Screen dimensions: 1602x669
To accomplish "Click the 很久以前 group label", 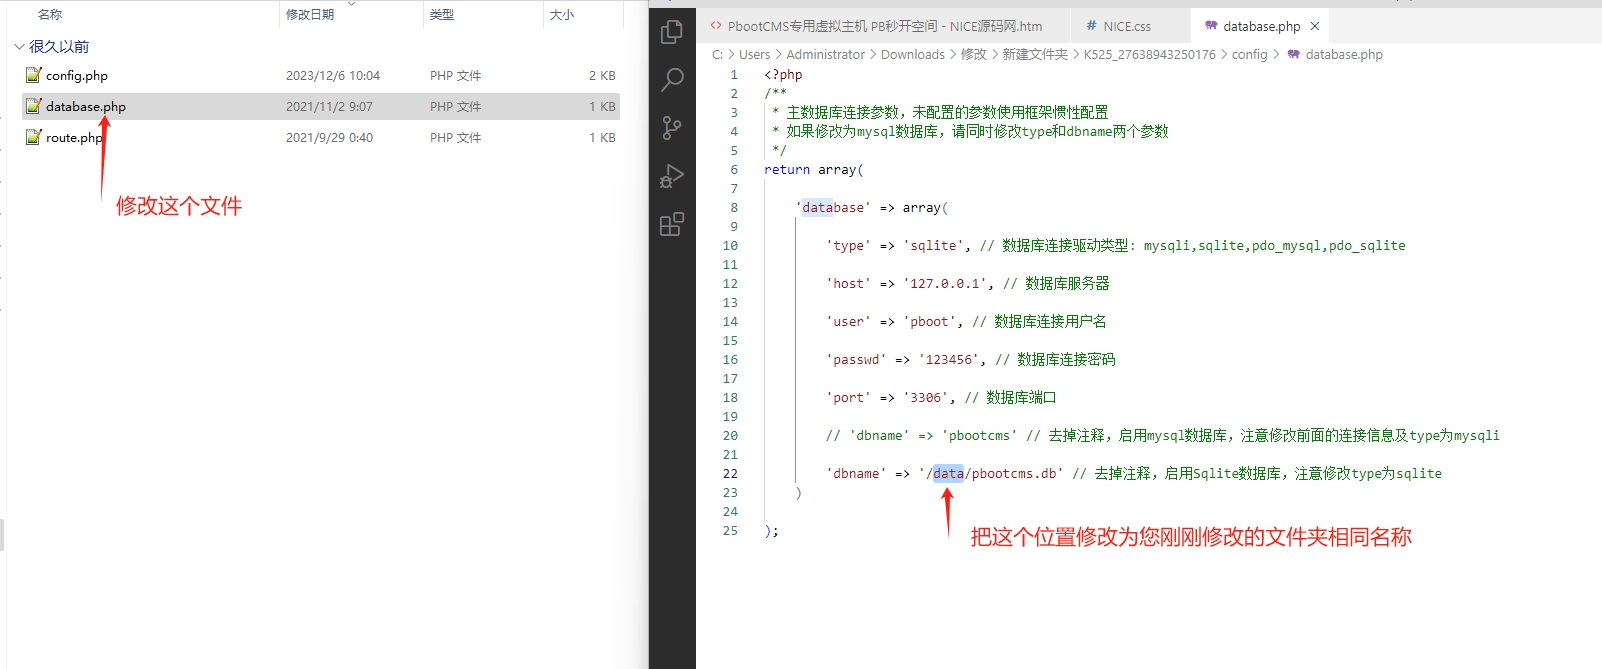I will [59, 47].
